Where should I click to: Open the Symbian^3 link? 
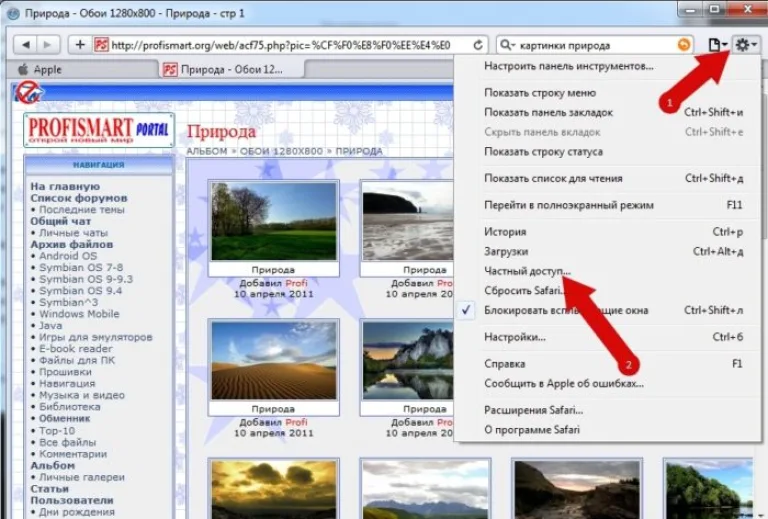pyautogui.click(x=69, y=302)
